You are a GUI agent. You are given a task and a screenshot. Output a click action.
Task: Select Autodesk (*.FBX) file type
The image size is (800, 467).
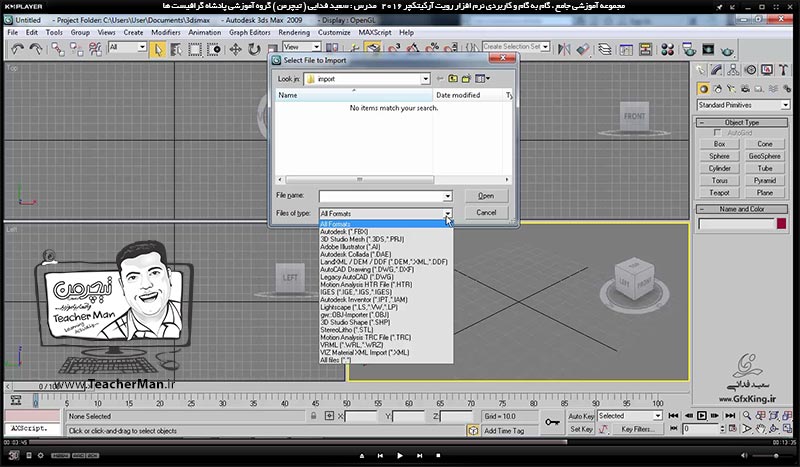[x=386, y=232]
